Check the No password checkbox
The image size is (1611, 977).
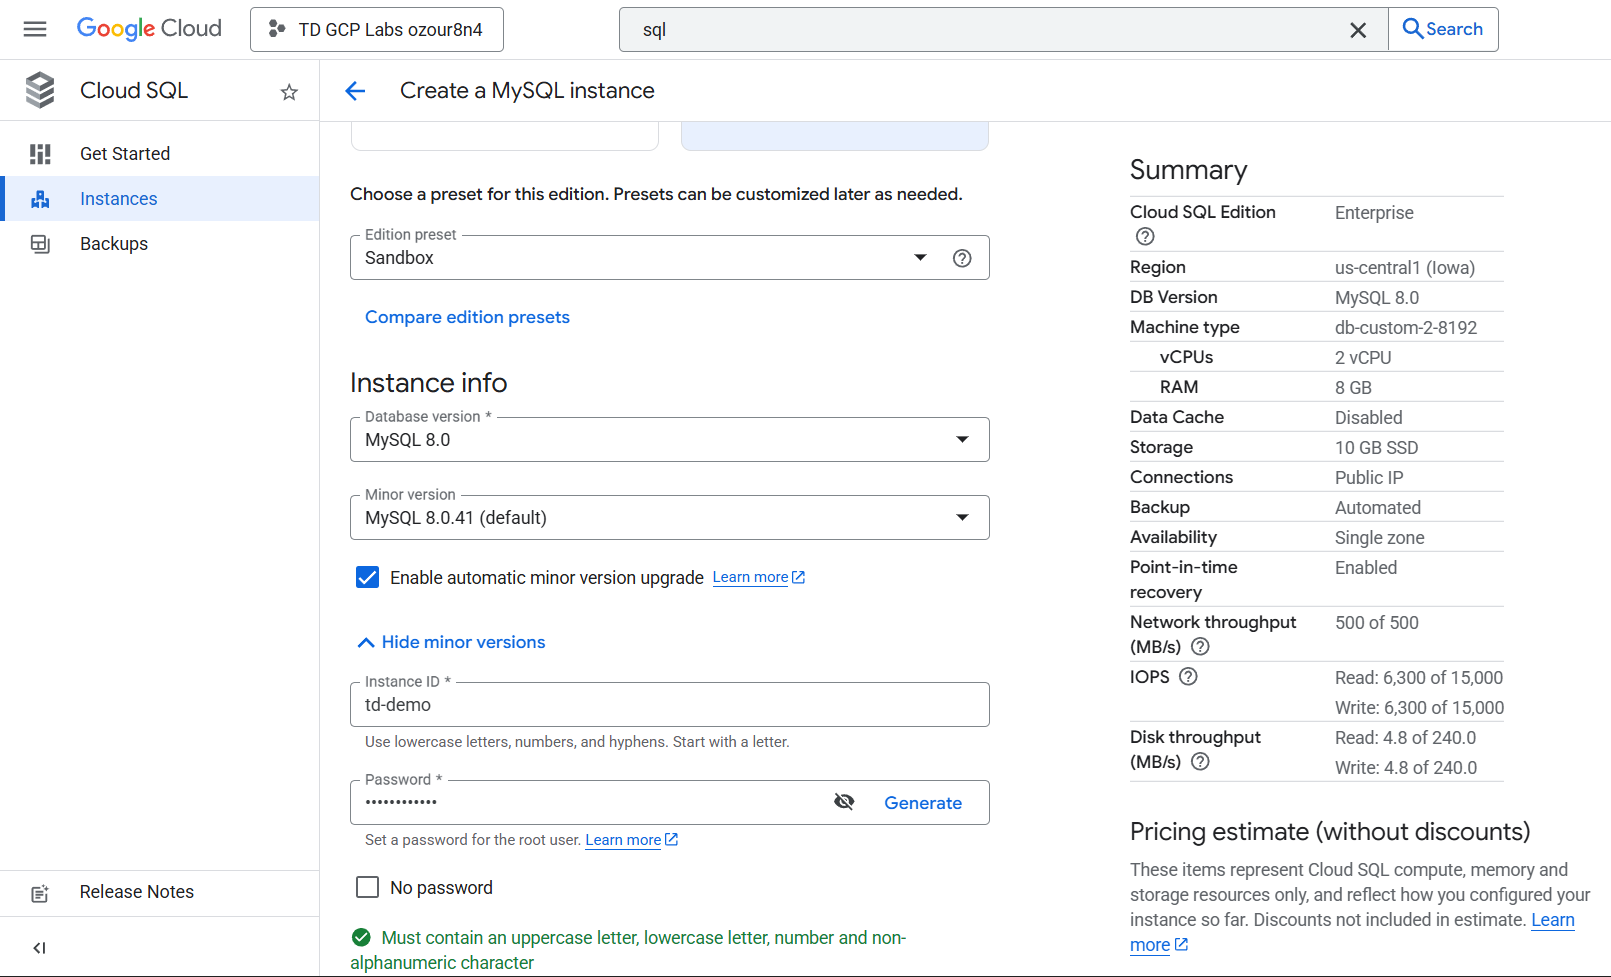click(x=368, y=888)
